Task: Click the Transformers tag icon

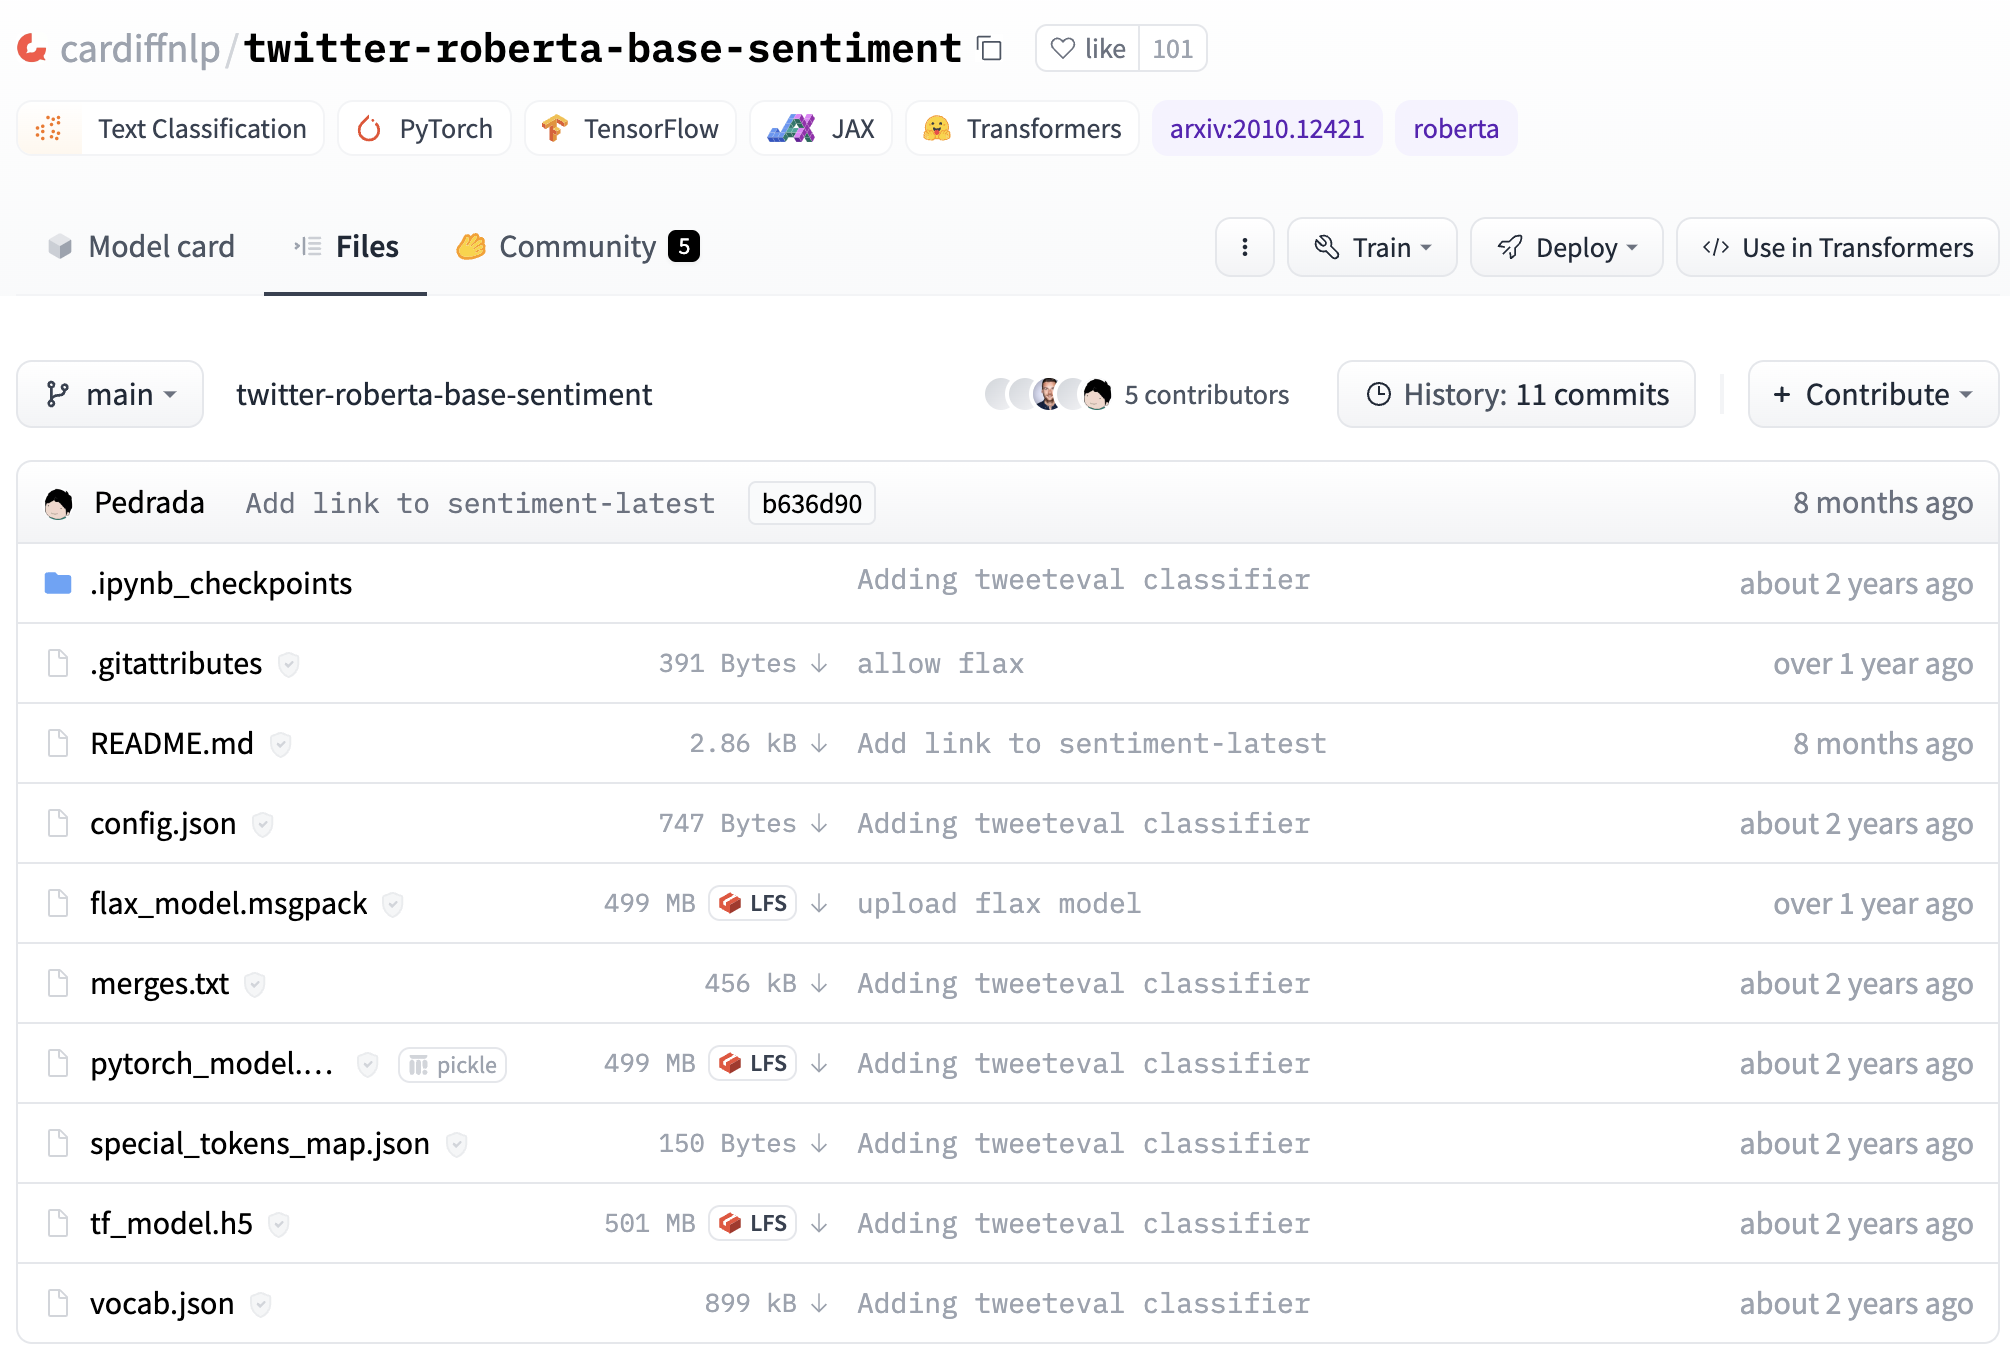Action: coord(935,129)
